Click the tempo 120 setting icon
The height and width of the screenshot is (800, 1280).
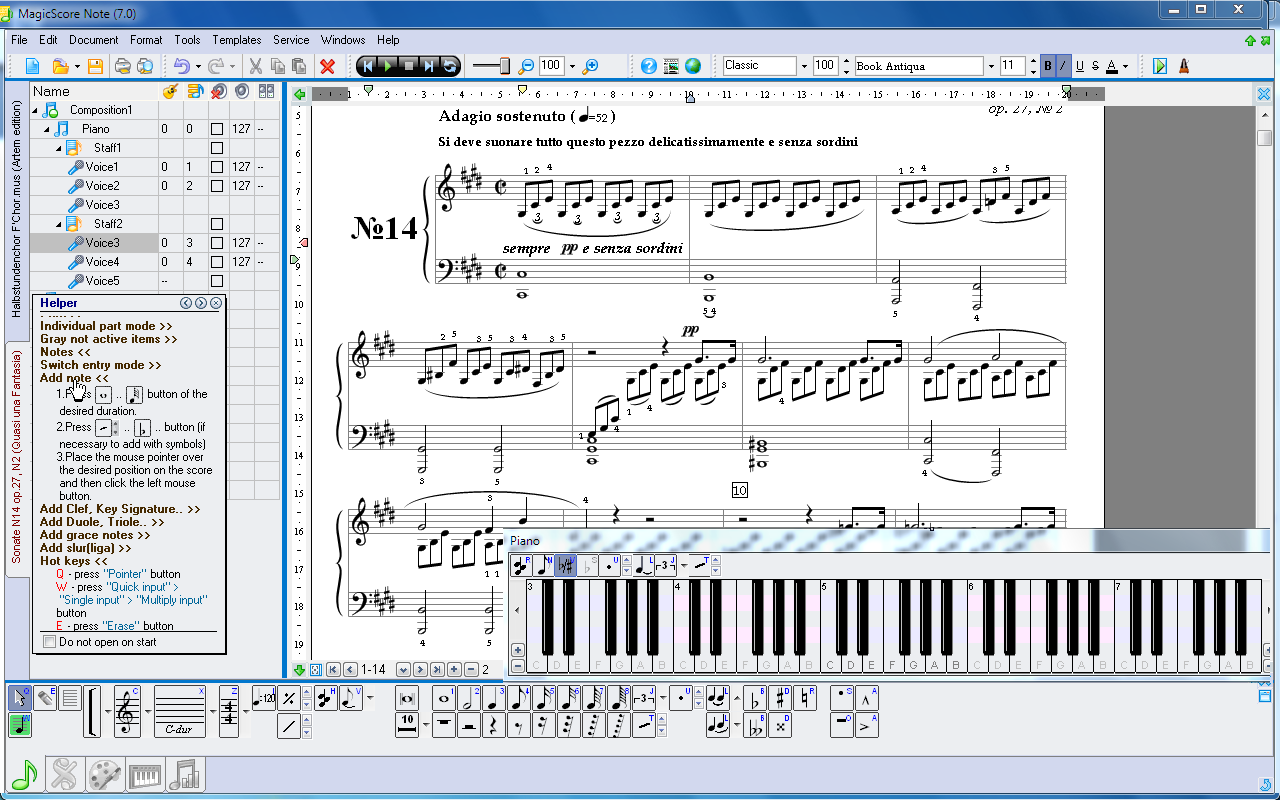[264, 698]
